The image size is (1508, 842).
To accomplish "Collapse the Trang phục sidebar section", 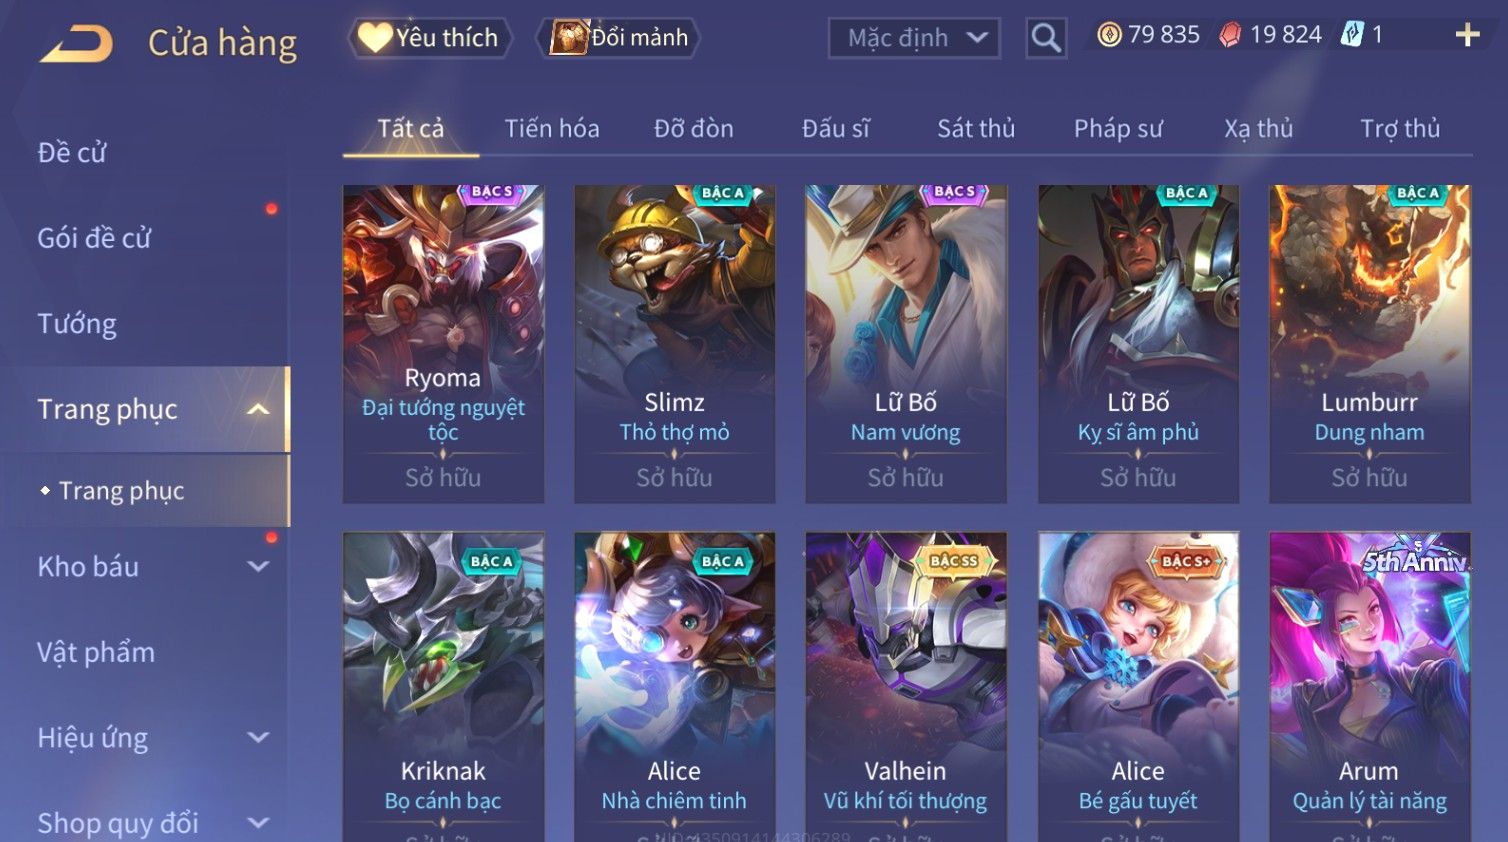I will (258, 409).
